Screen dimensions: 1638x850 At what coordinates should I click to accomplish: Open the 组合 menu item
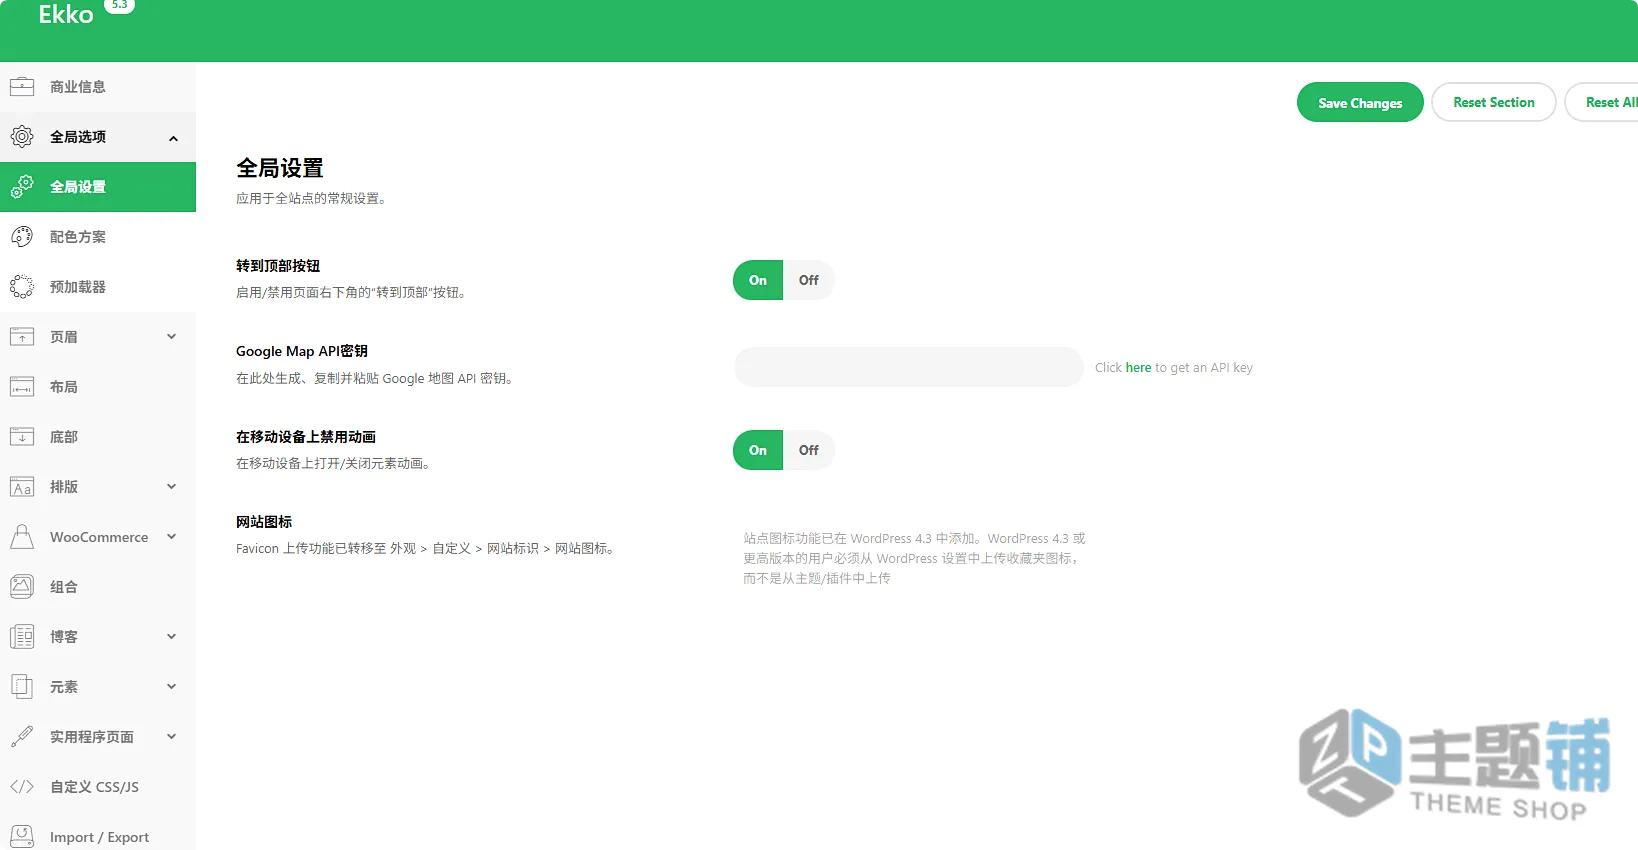tap(98, 587)
